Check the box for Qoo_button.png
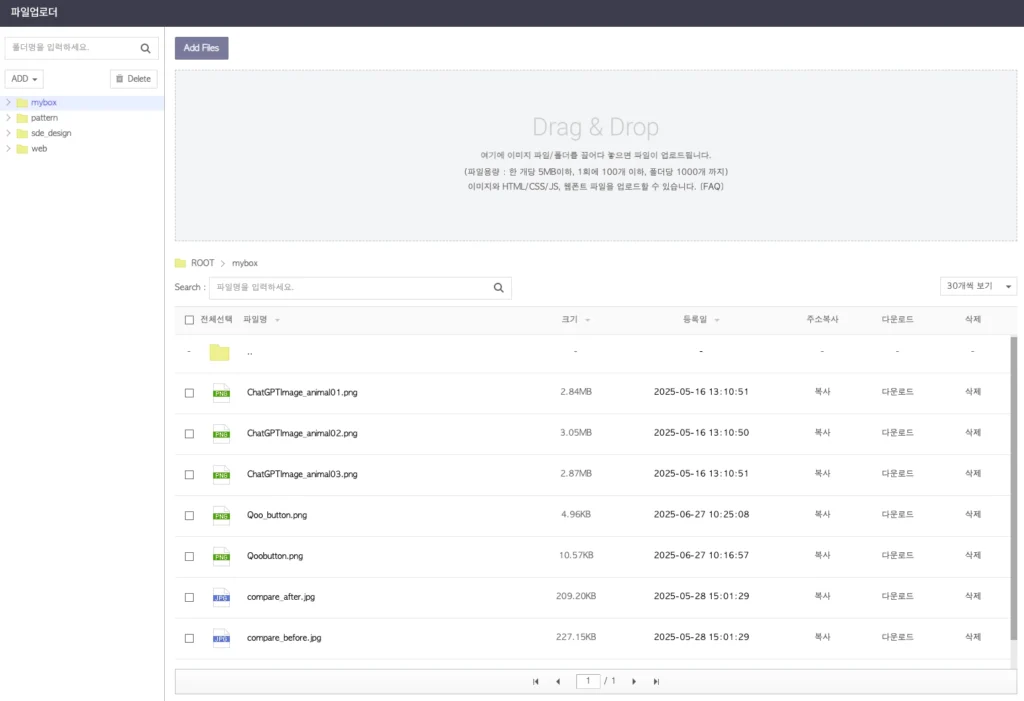Screen dimensions: 1024x701 189,515
